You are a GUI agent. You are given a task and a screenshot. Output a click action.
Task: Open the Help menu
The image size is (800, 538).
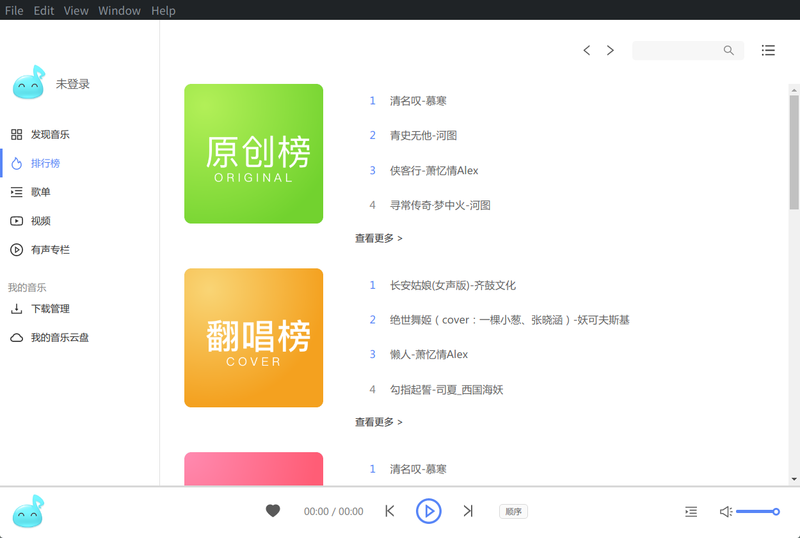[163, 10]
